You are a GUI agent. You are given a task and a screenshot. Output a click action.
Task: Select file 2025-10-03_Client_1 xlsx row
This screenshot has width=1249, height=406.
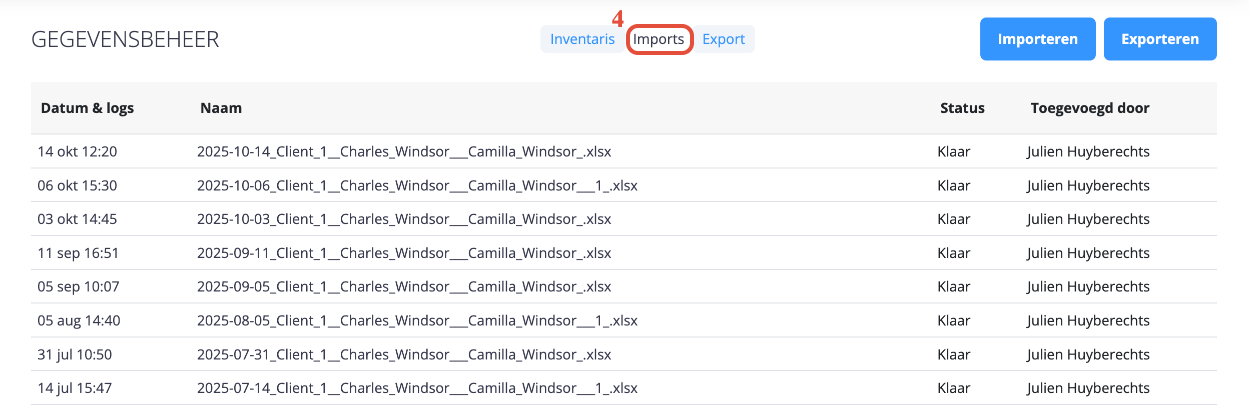[624, 219]
